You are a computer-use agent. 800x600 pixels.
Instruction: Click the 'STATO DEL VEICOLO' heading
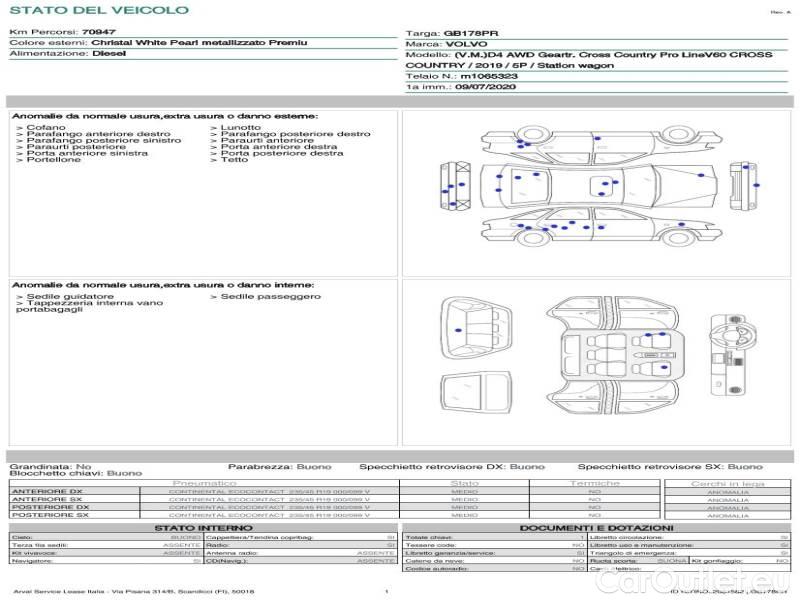[x=98, y=10]
